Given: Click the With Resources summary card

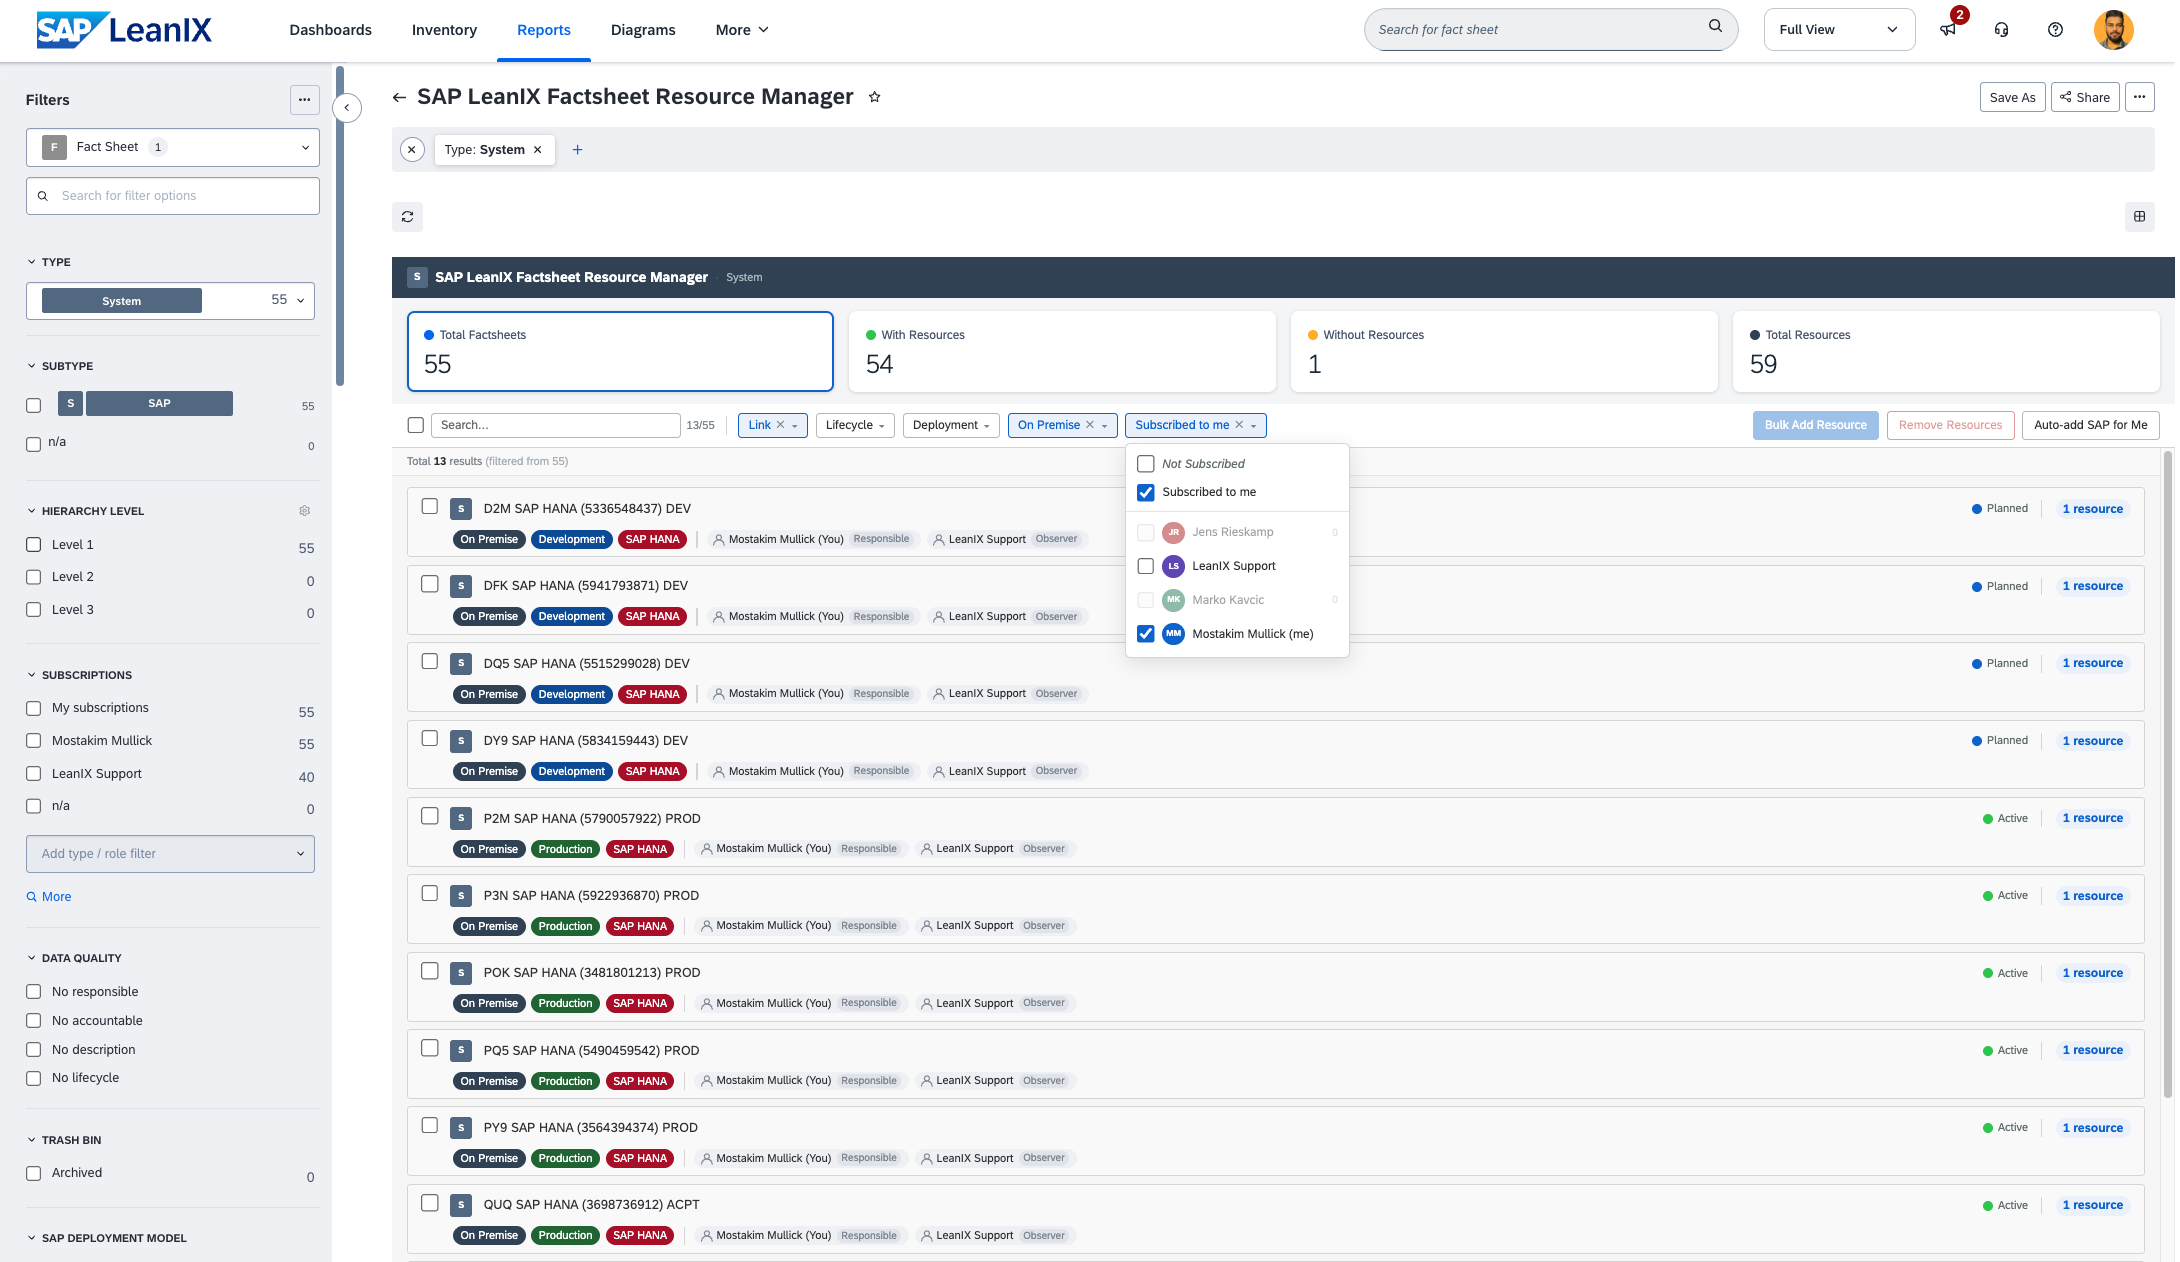Looking at the screenshot, I should click(x=1062, y=351).
